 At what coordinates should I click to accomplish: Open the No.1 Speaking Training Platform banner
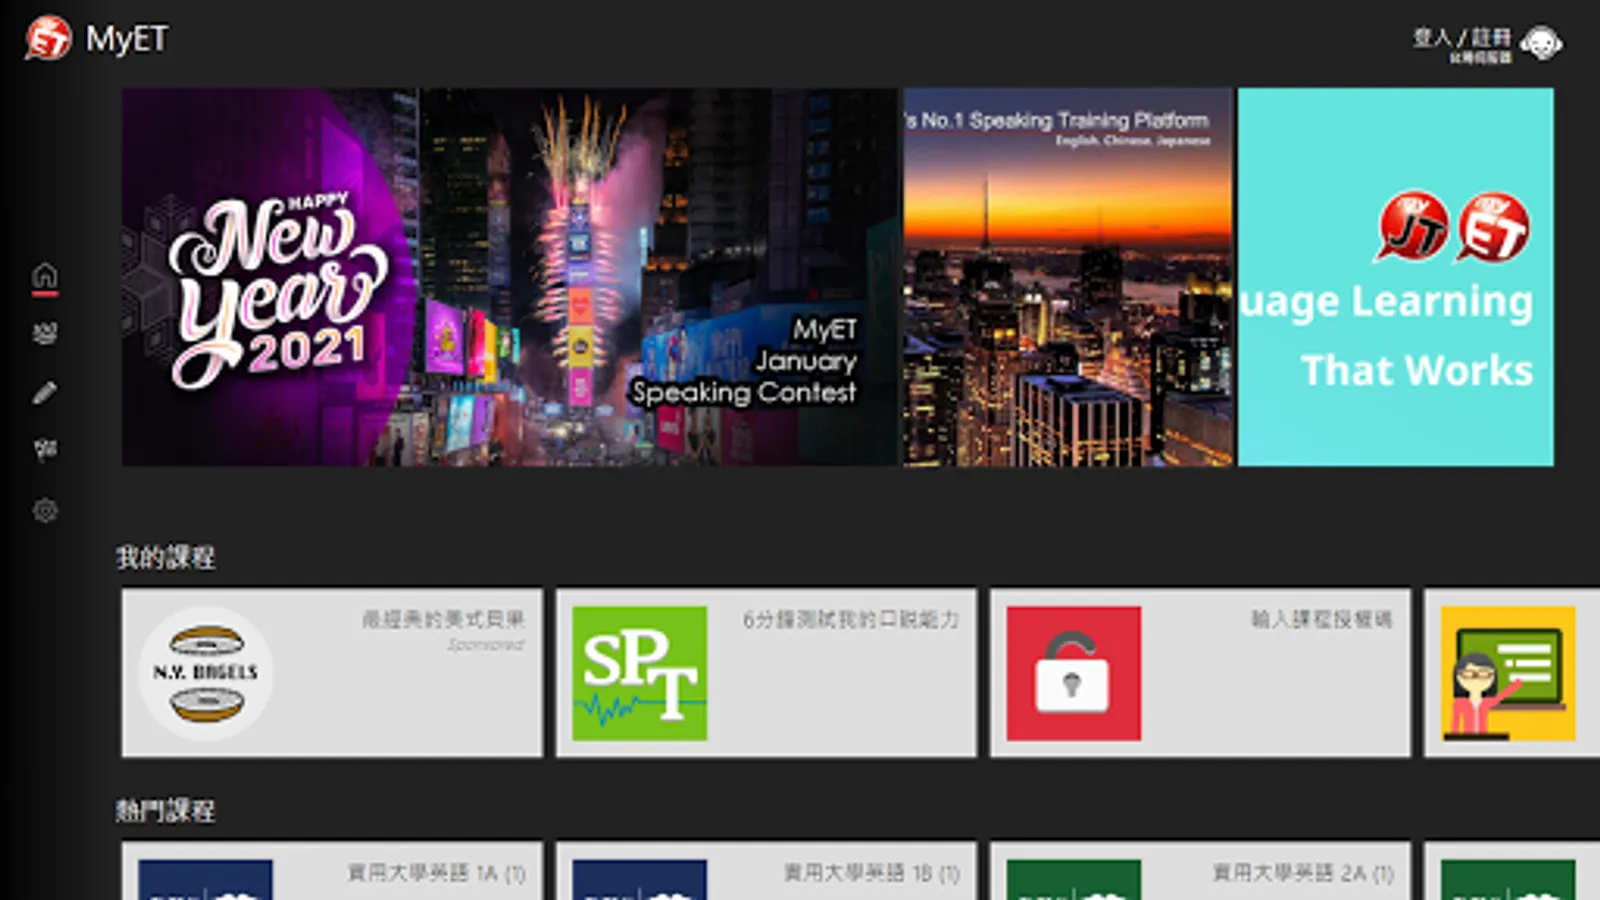[x=1068, y=277]
